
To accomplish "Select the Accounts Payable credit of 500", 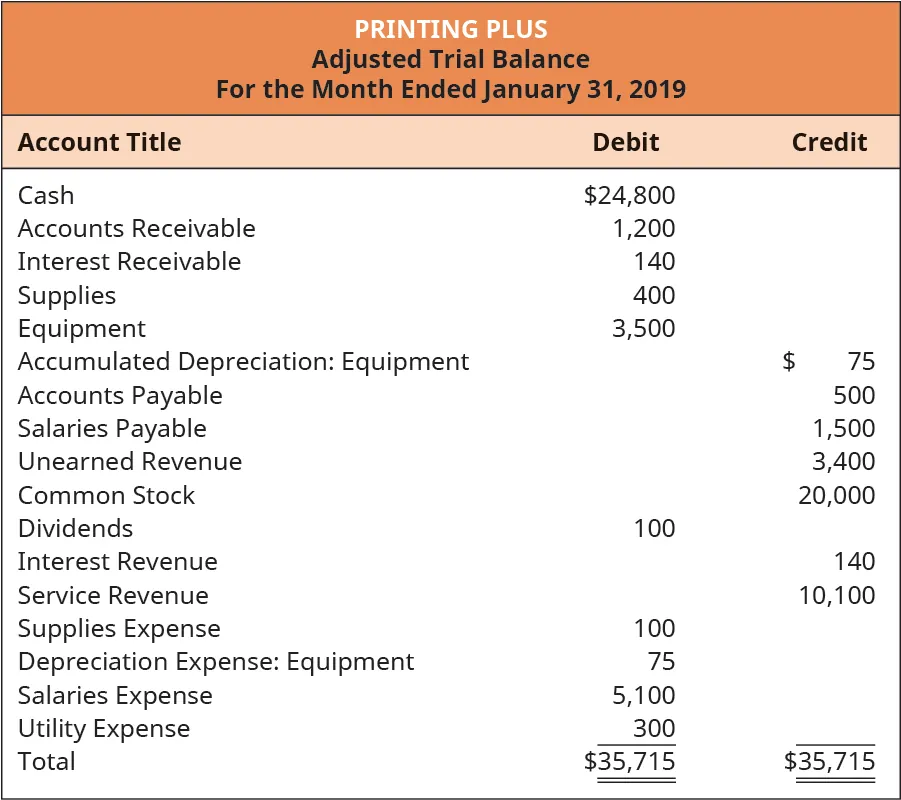I will pyautogui.click(x=854, y=395).
